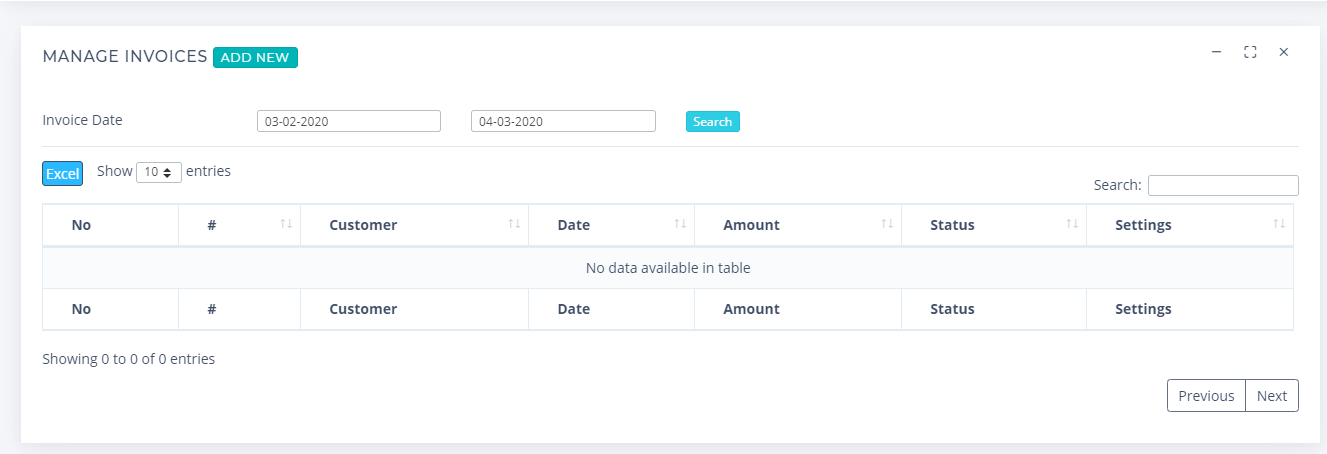The height and width of the screenshot is (454, 1327).
Task: Click the table Search text box
Action: [x=1223, y=185]
